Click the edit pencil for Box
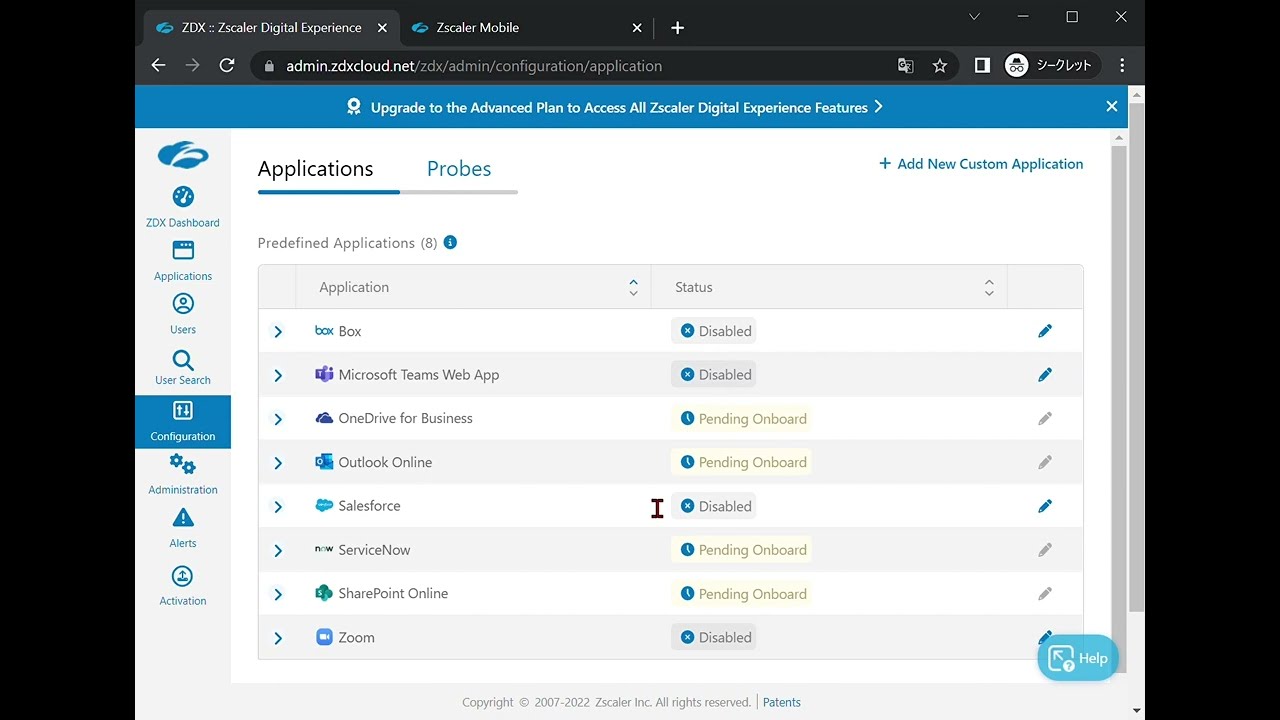This screenshot has width=1280, height=720. [1045, 331]
